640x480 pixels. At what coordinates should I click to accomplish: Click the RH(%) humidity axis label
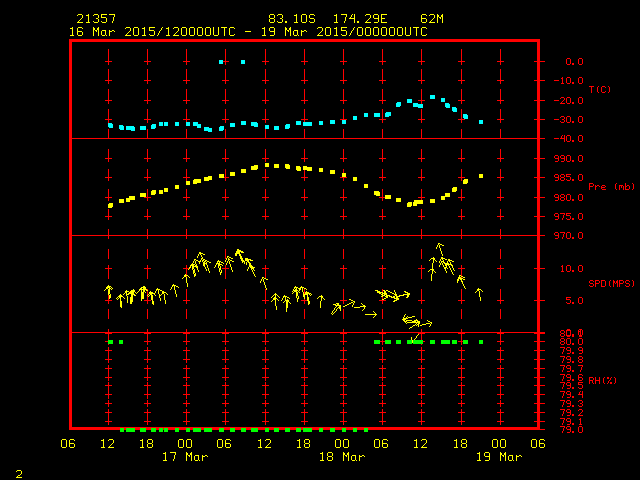point(602,380)
